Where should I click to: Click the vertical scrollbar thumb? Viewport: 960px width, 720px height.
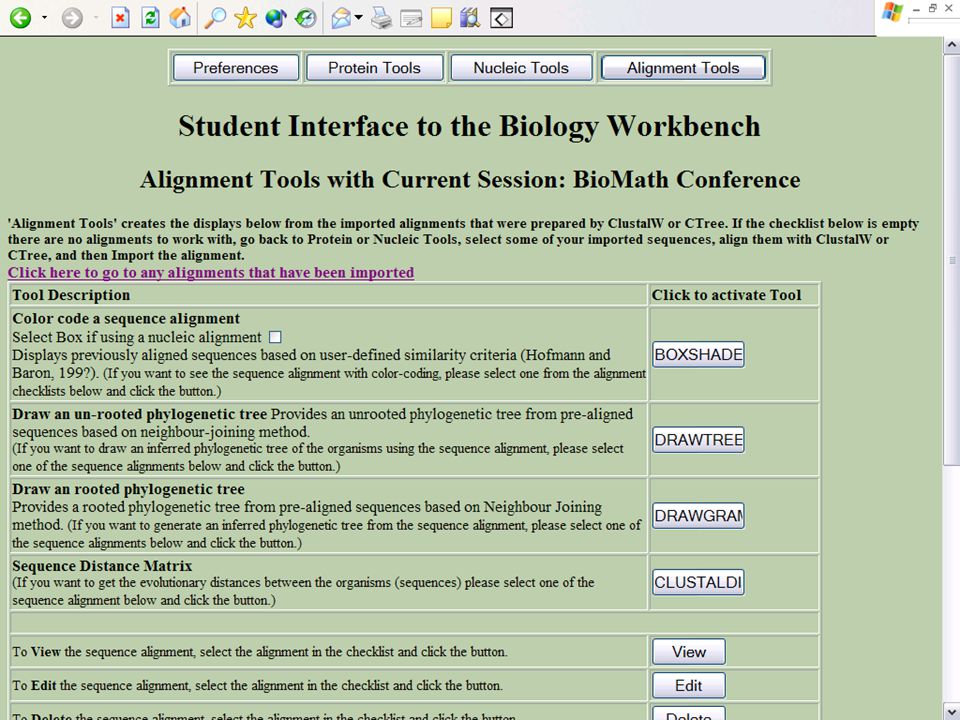coord(951,260)
